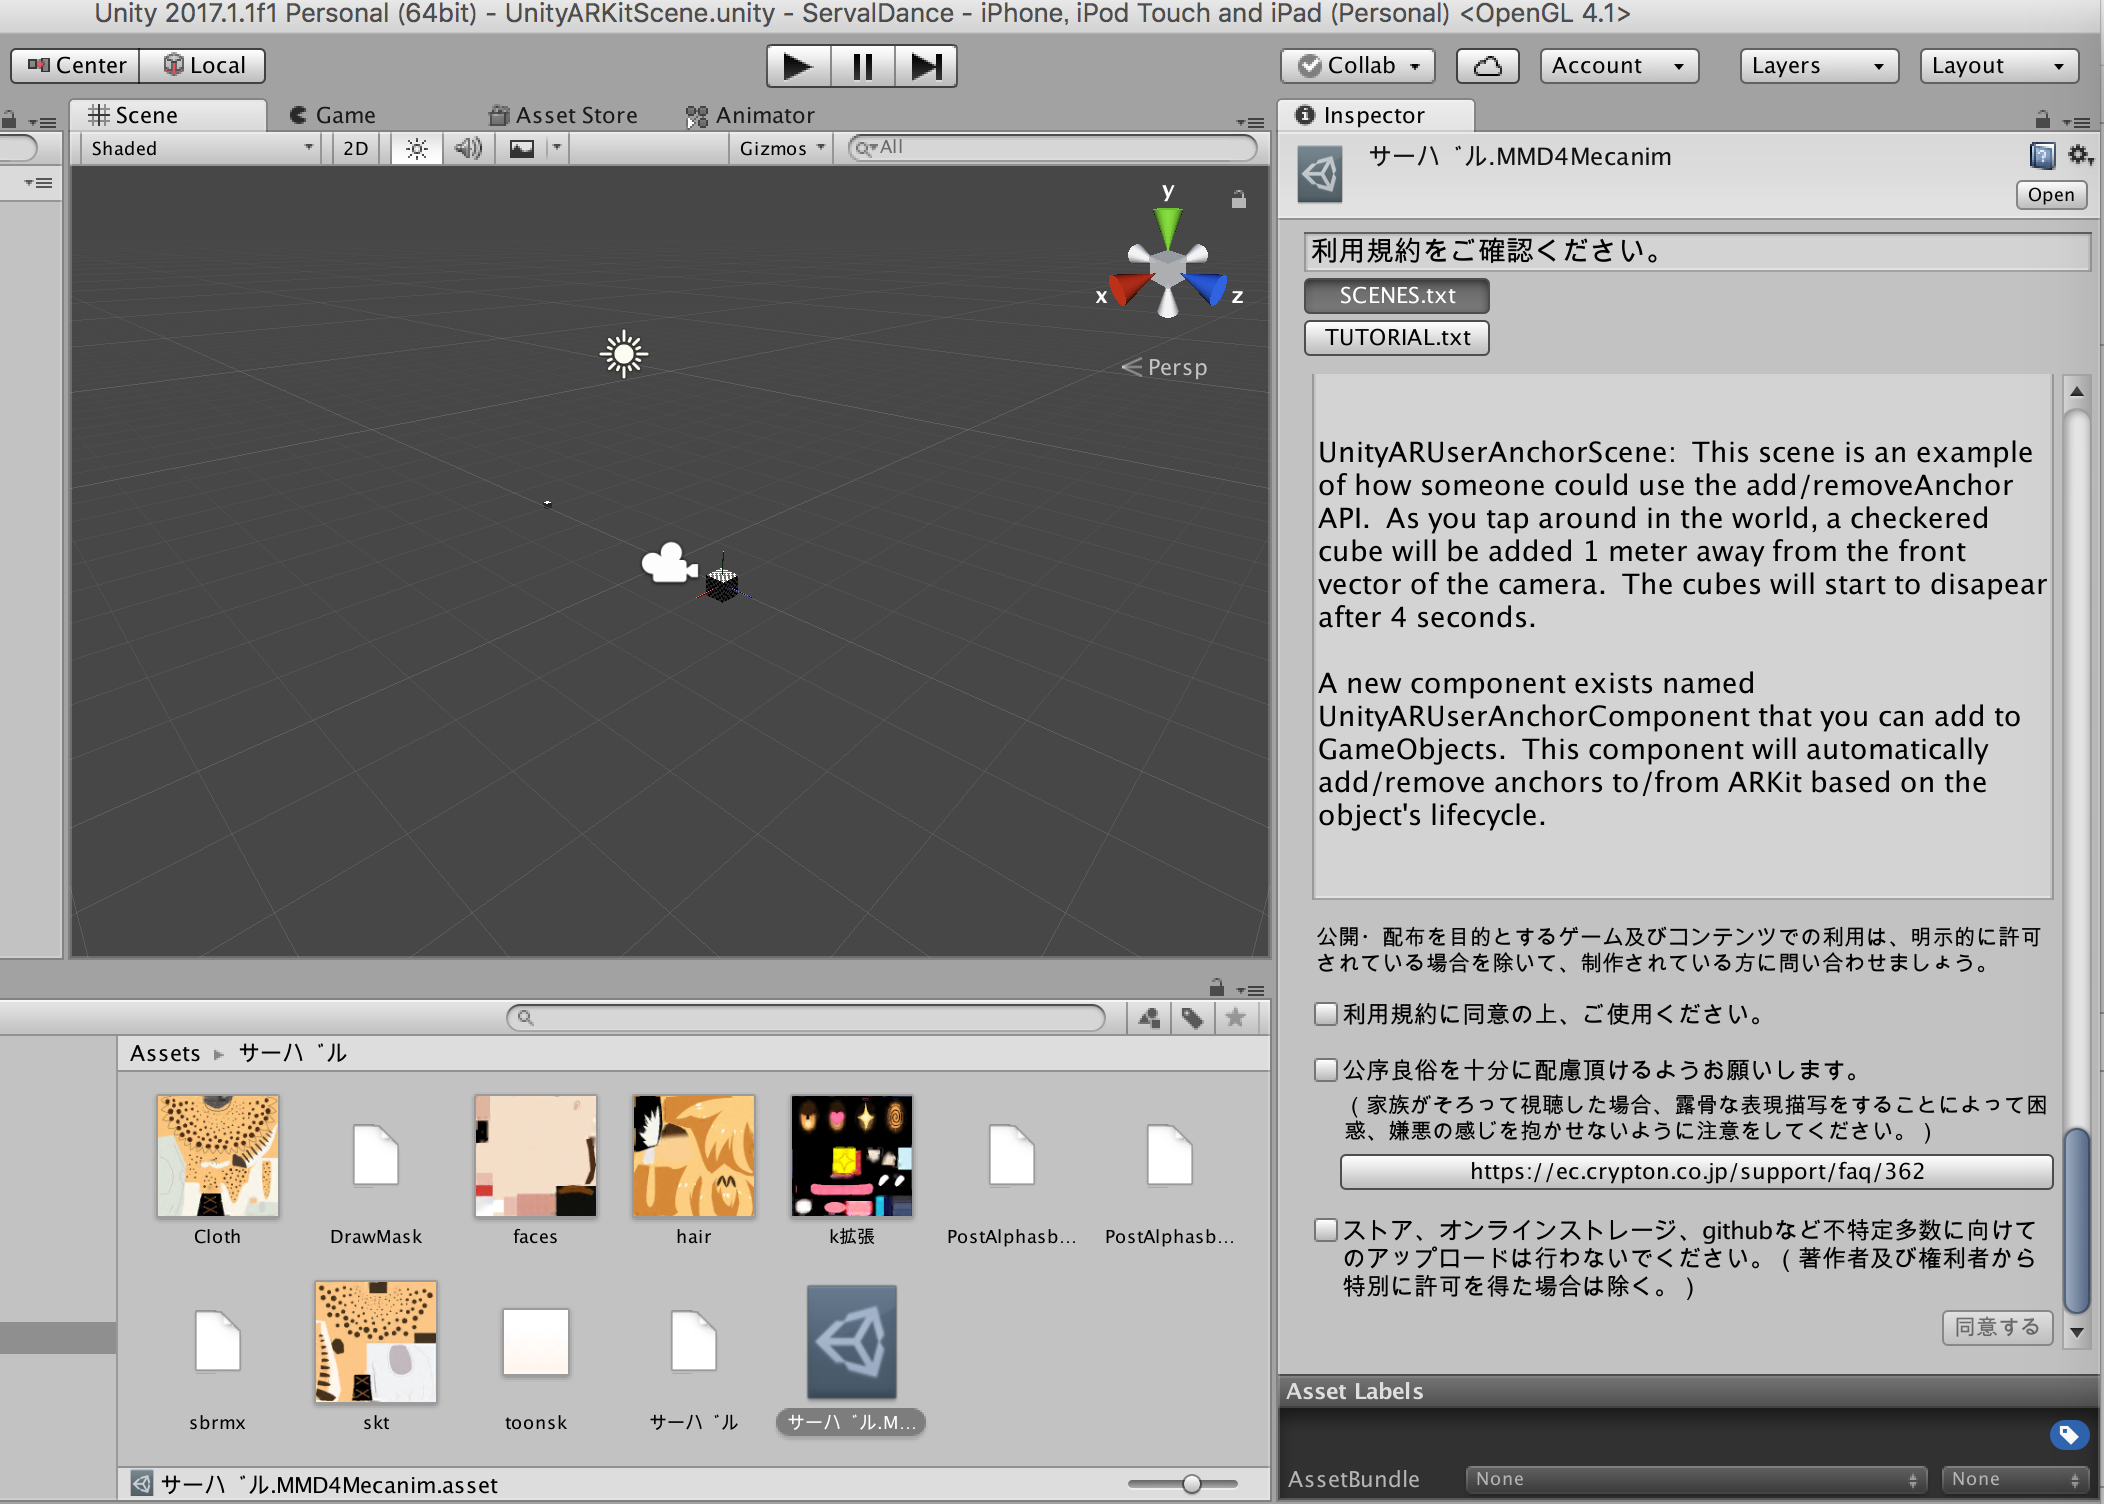
Task: Toggle scene effects image icon
Action: (x=521, y=148)
